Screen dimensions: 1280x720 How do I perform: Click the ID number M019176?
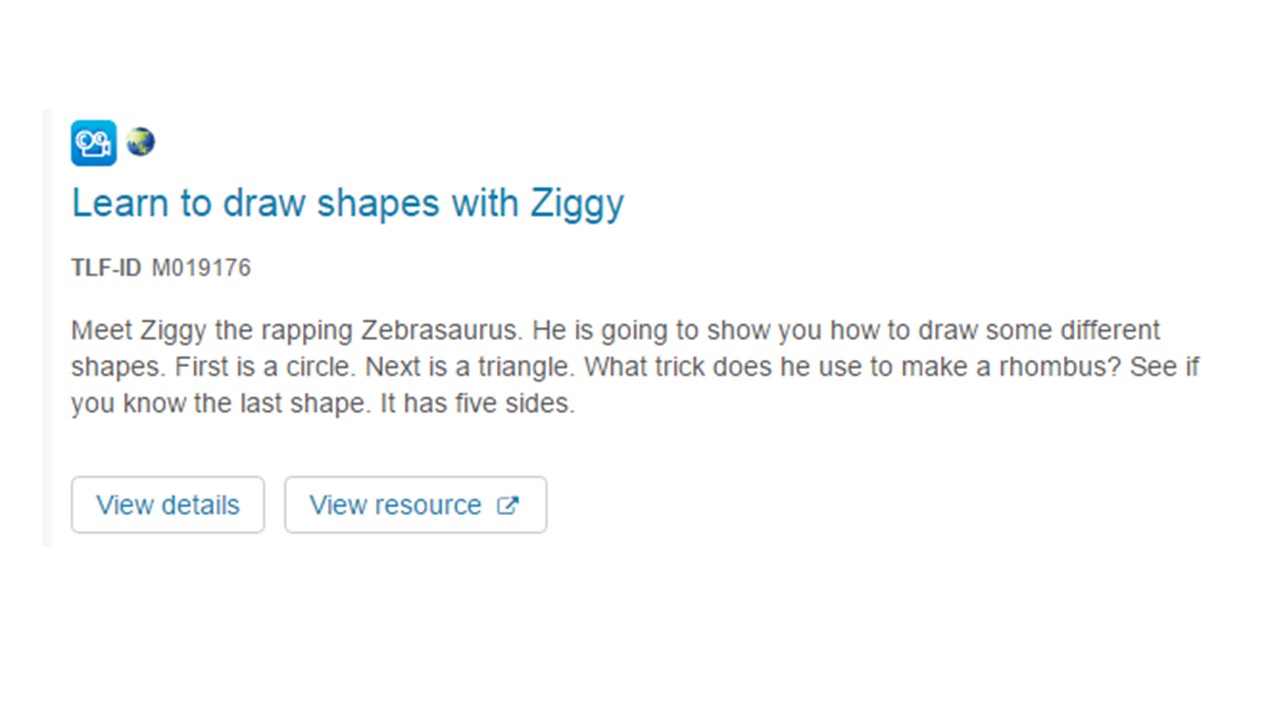(x=201, y=268)
